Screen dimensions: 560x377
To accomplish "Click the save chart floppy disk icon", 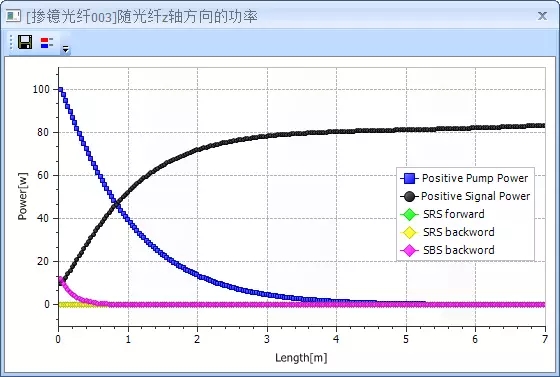I will click(x=25, y=42).
